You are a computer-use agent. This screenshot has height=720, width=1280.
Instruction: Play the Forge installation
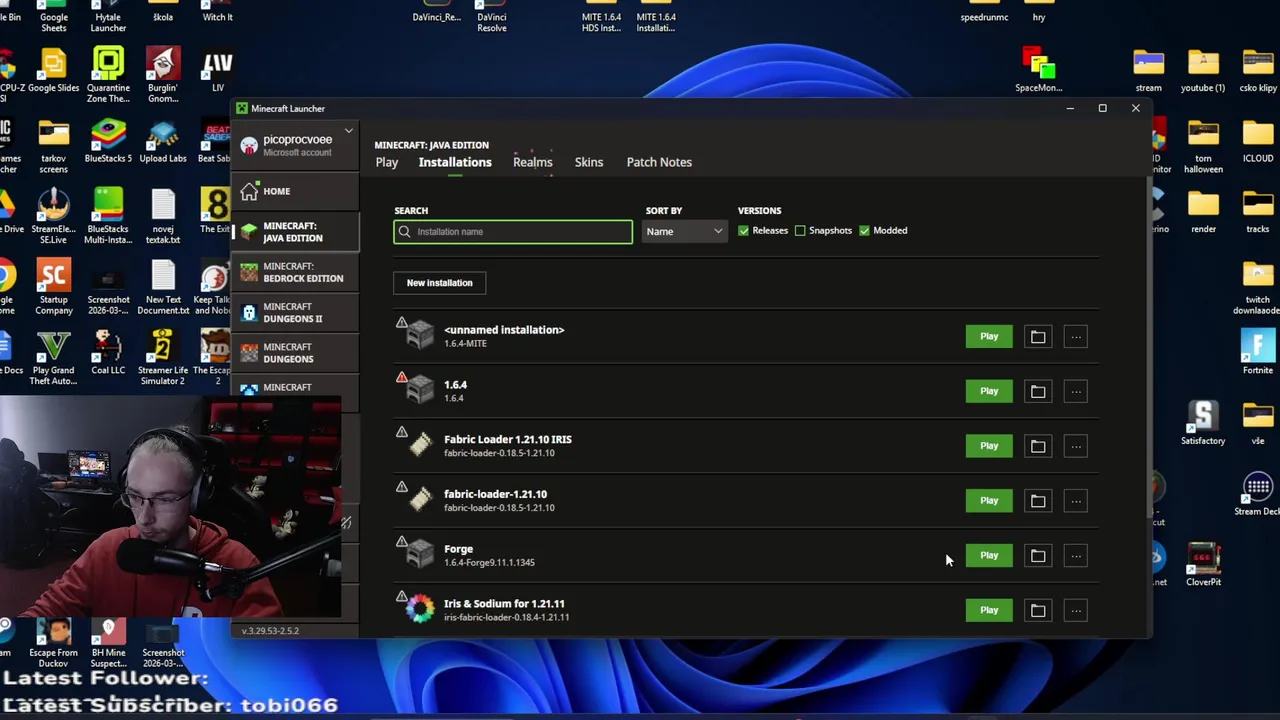tap(989, 556)
